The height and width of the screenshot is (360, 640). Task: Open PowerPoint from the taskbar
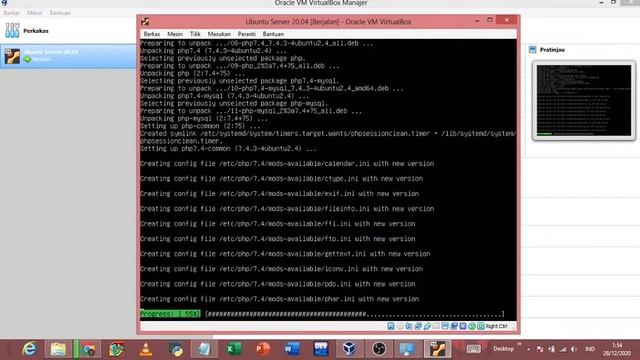pyautogui.click(x=263, y=349)
